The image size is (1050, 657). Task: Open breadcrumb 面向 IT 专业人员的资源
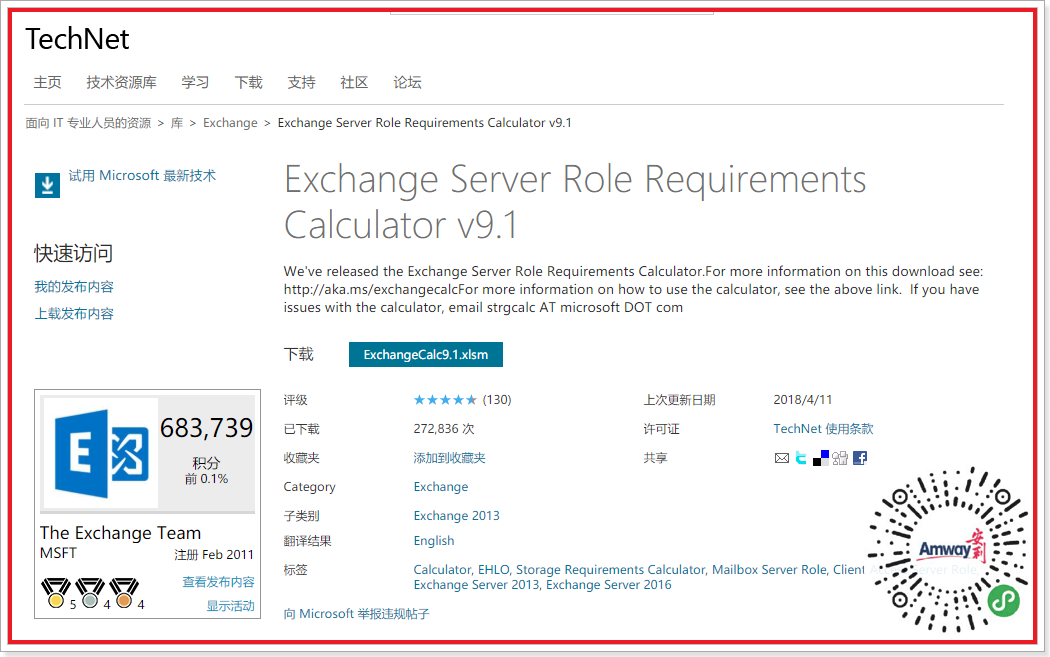(88, 123)
